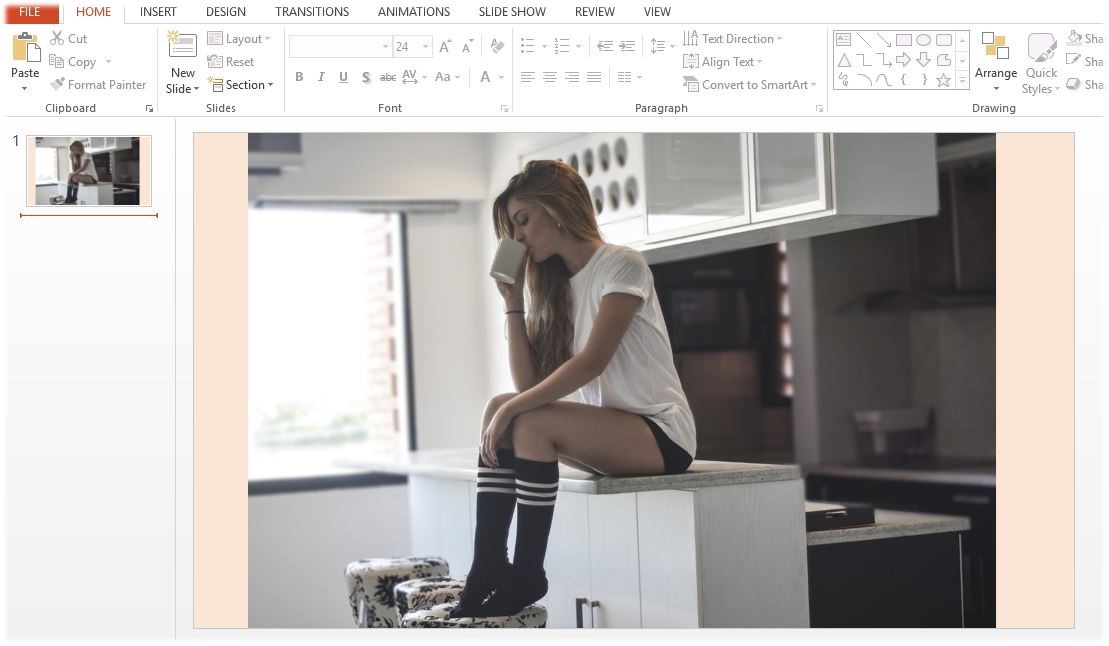Open the Layout dropdown
The image size is (1109, 646).
point(239,39)
